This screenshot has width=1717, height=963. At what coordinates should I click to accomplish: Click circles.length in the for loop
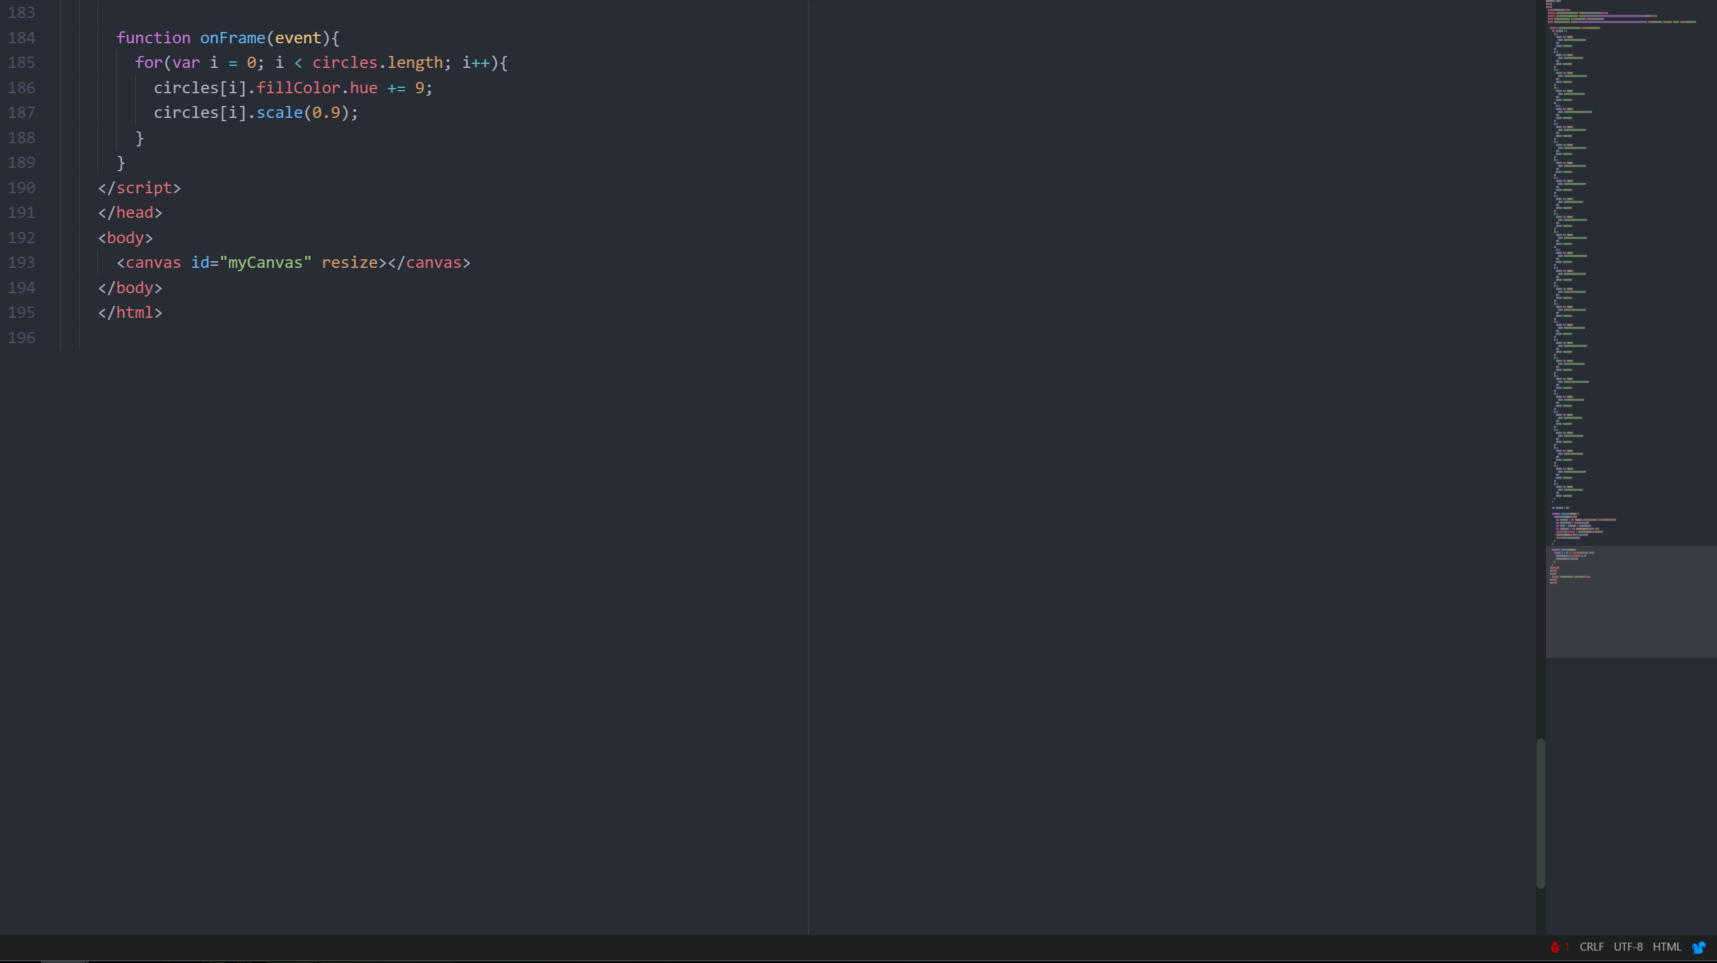[377, 63]
